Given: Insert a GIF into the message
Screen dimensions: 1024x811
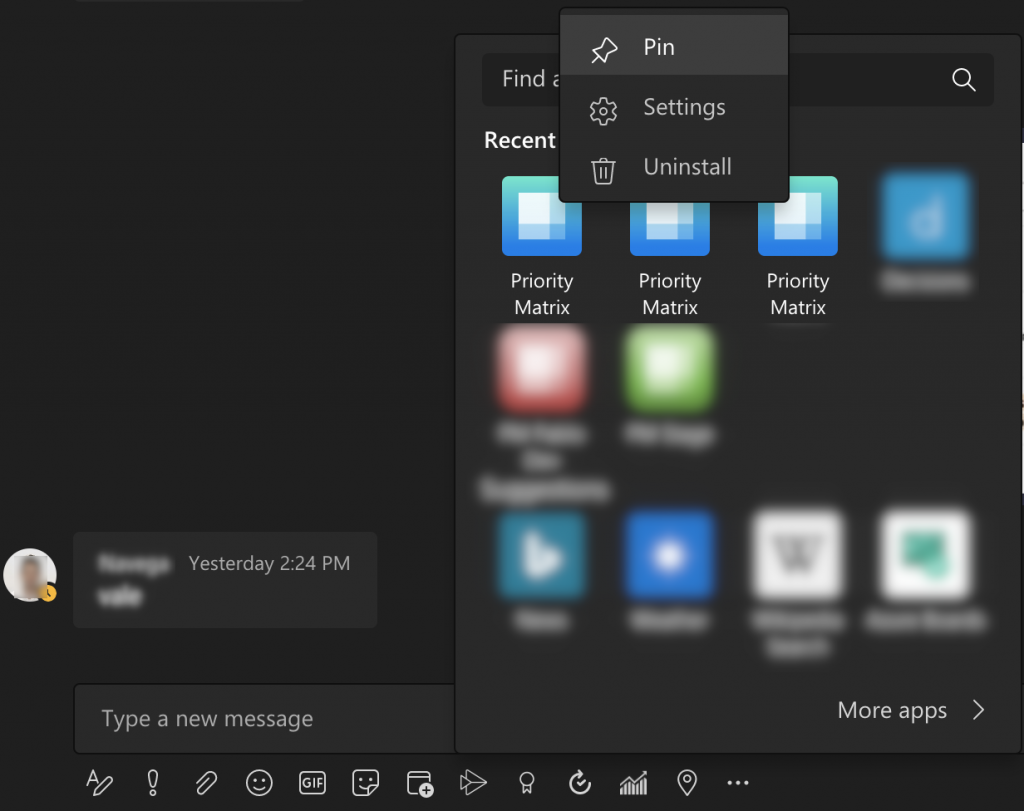Looking at the screenshot, I should [312, 783].
